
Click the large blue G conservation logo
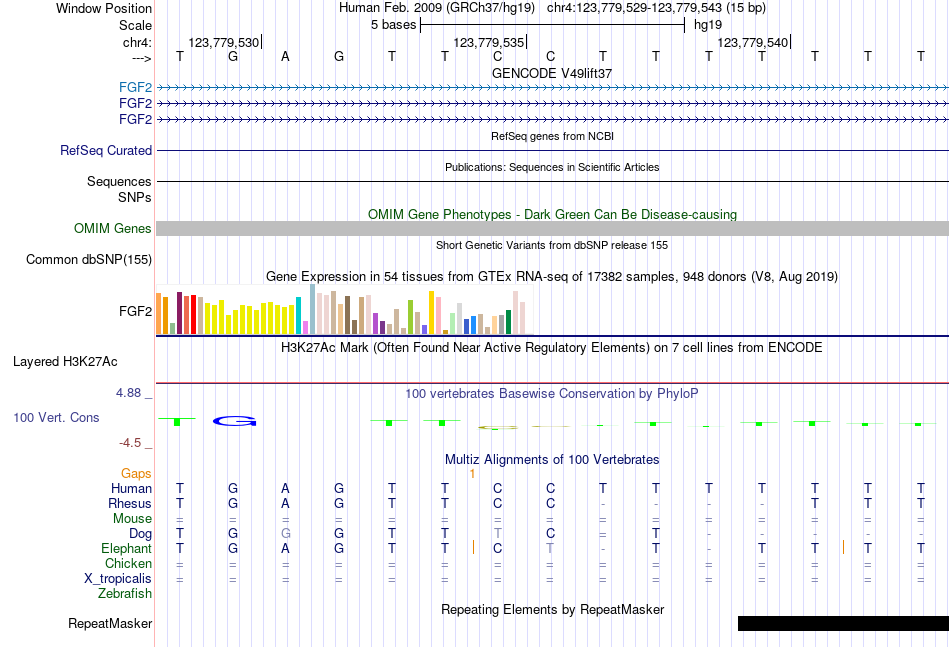point(234,421)
